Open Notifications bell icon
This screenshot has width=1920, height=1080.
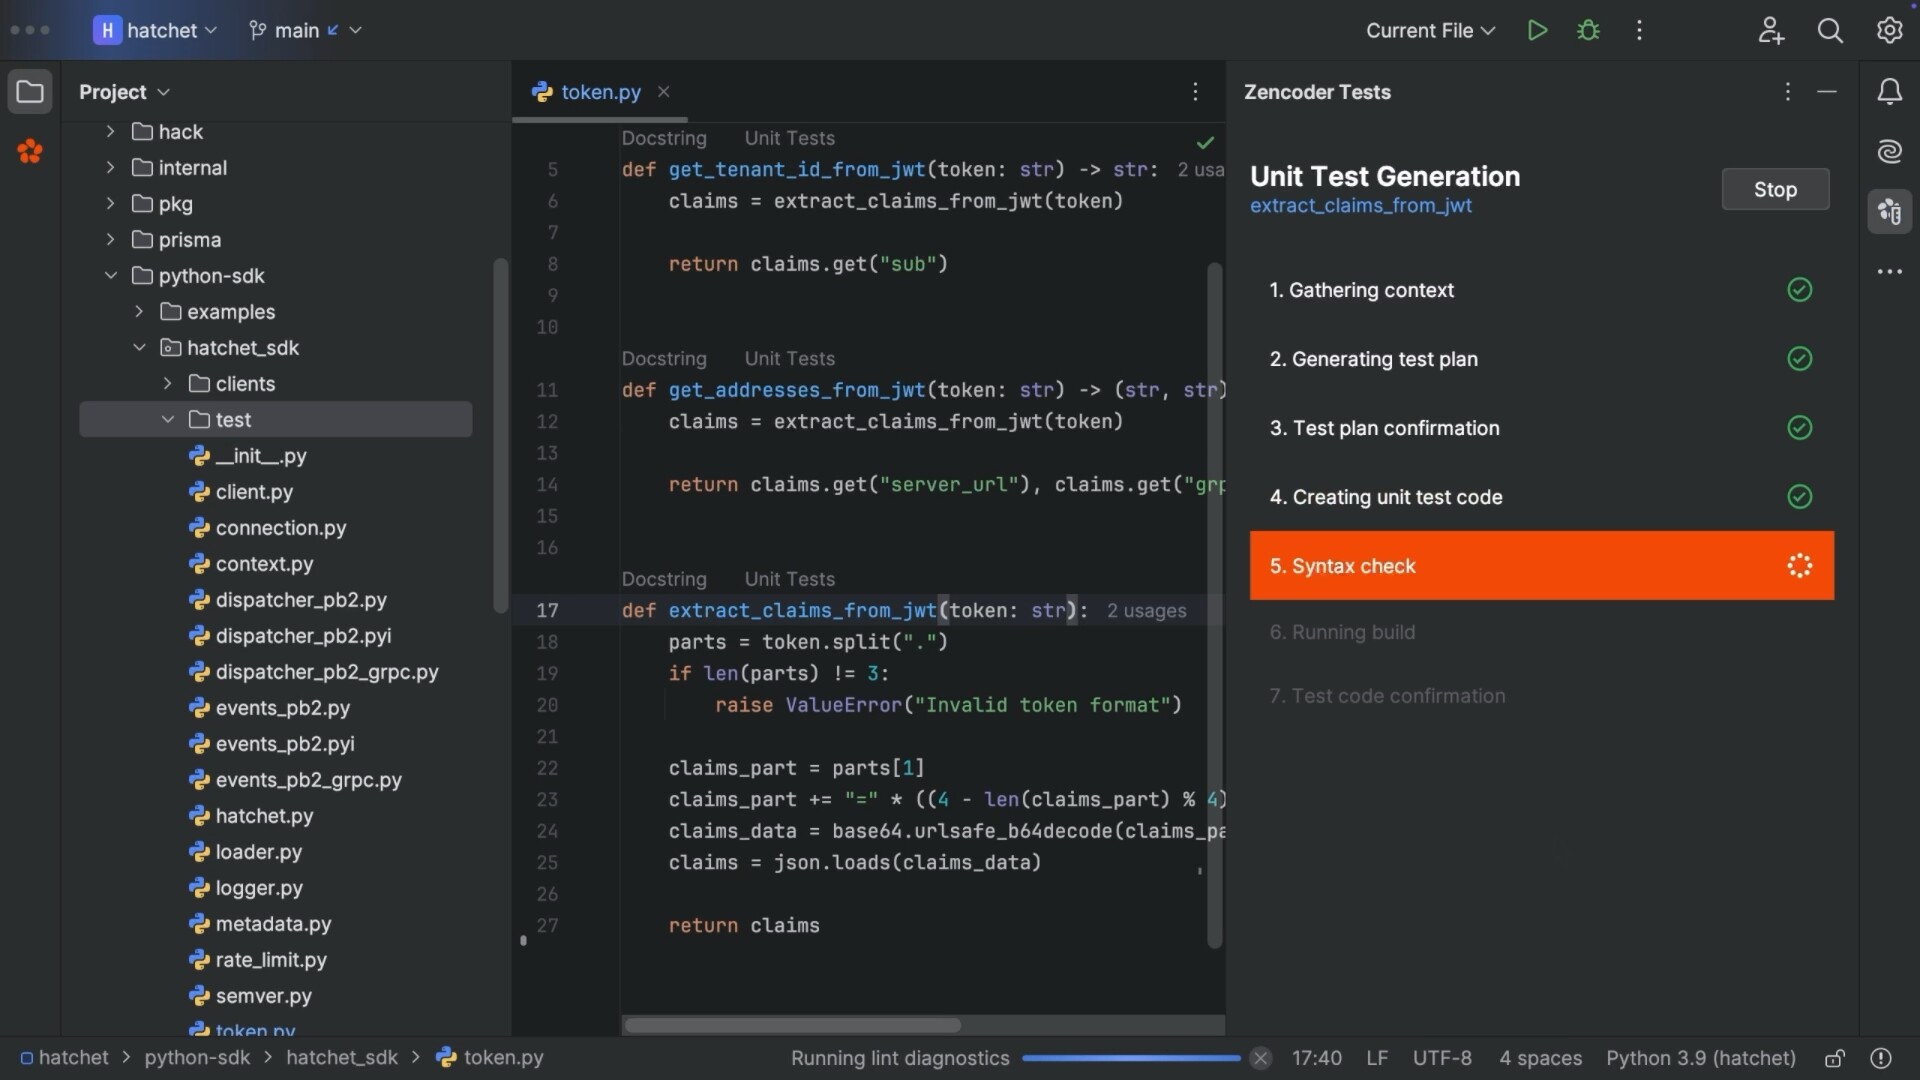coord(1889,92)
